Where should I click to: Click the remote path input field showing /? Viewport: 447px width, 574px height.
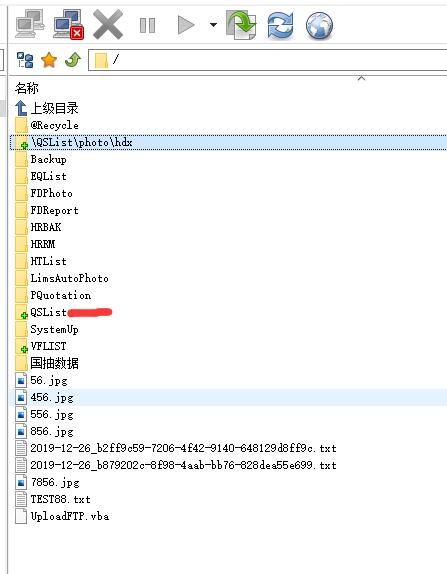[x=268, y=59]
